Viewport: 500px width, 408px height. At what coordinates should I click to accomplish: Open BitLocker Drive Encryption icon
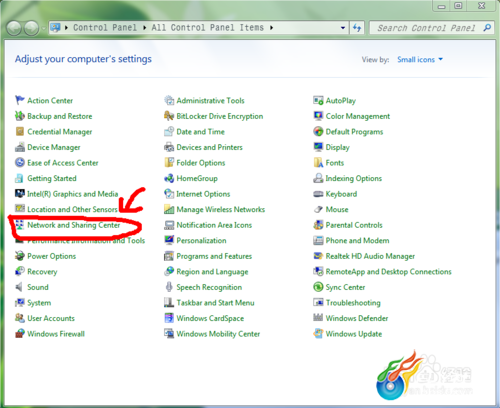pyautogui.click(x=169, y=116)
